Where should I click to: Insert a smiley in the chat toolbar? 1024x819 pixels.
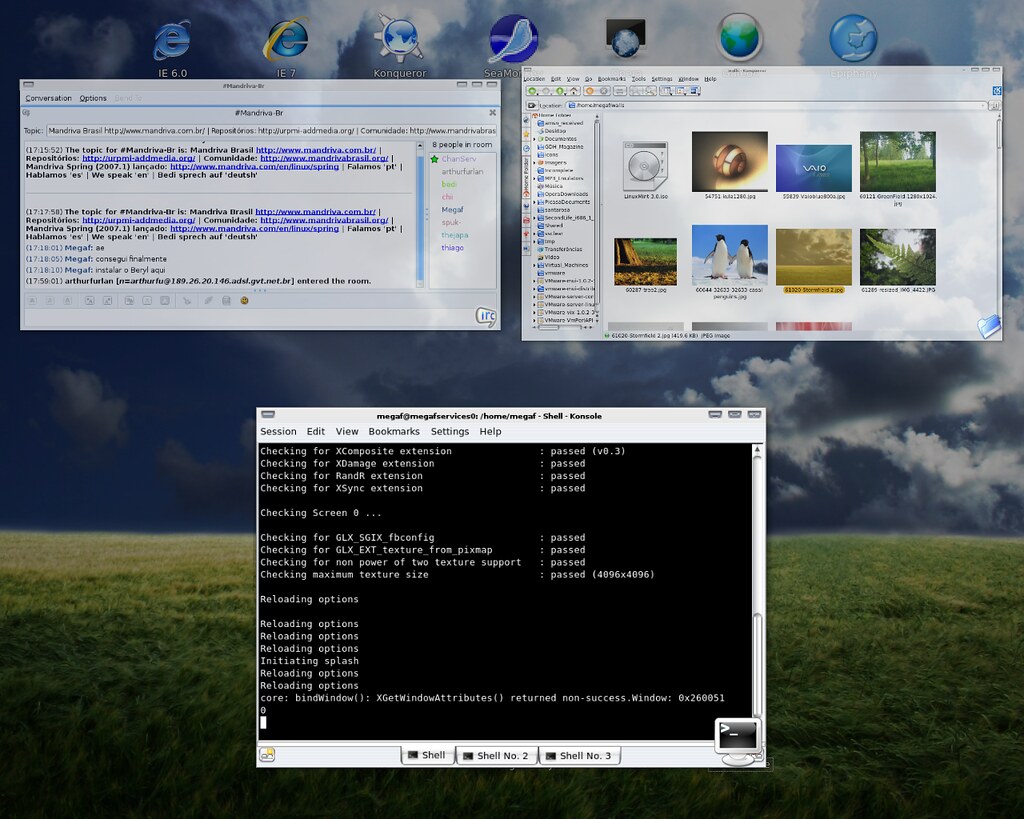coord(244,300)
